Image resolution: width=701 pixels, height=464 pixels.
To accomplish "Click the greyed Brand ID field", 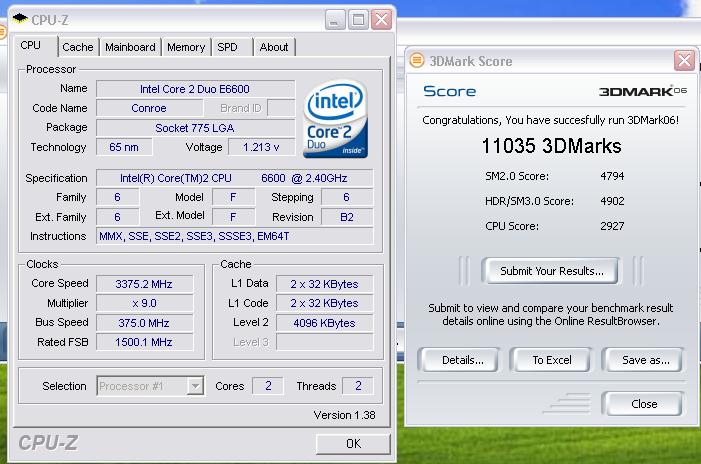I will pos(281,108).
